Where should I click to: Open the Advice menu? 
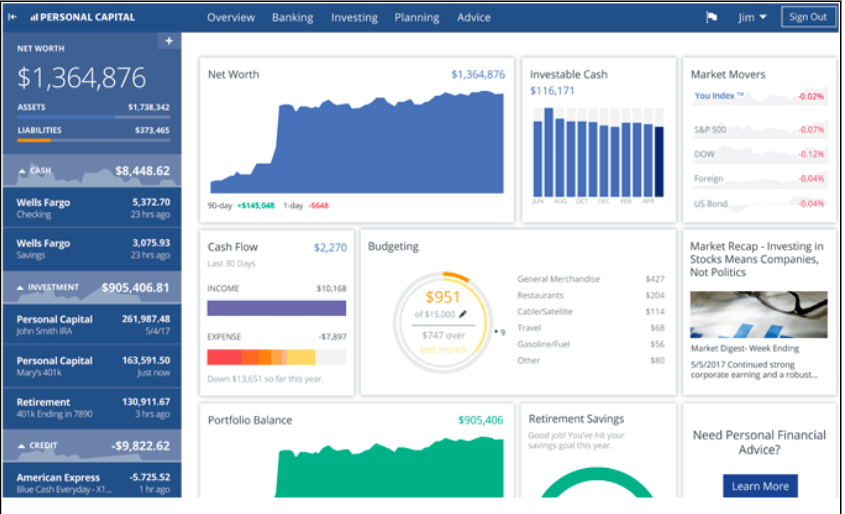(474, 17)
